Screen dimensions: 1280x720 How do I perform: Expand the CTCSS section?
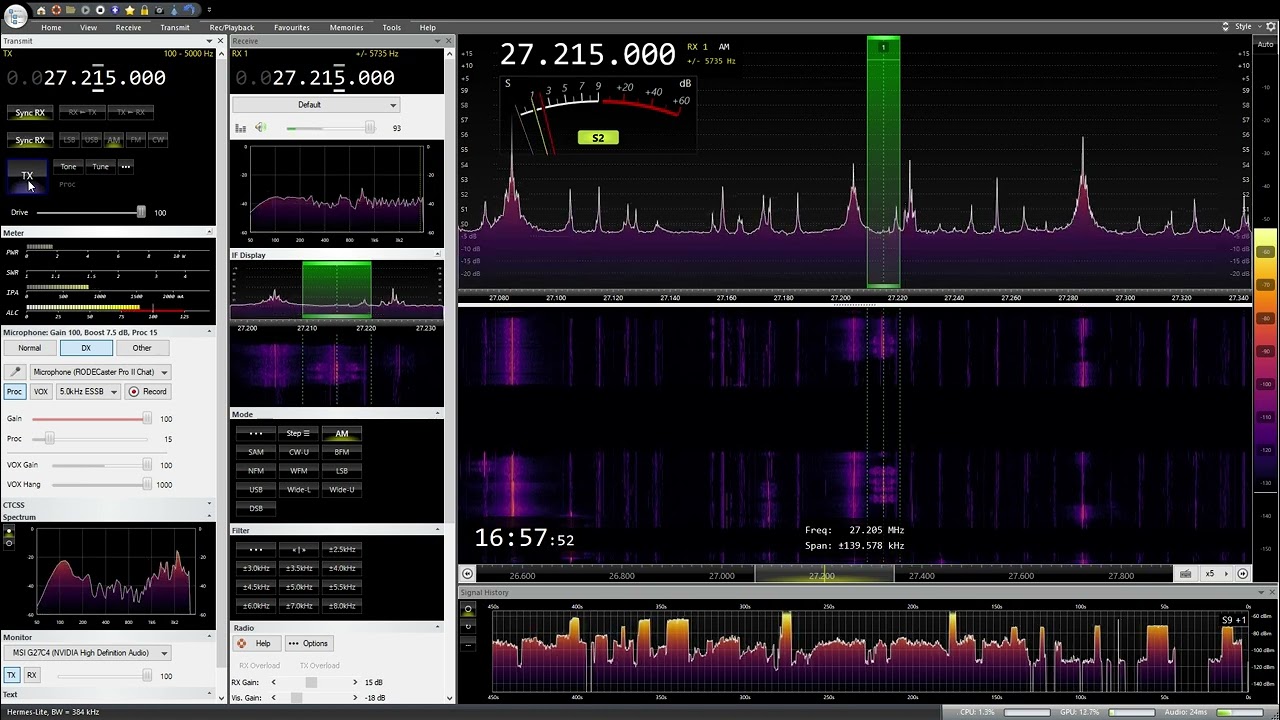click(x=209, y=505)
